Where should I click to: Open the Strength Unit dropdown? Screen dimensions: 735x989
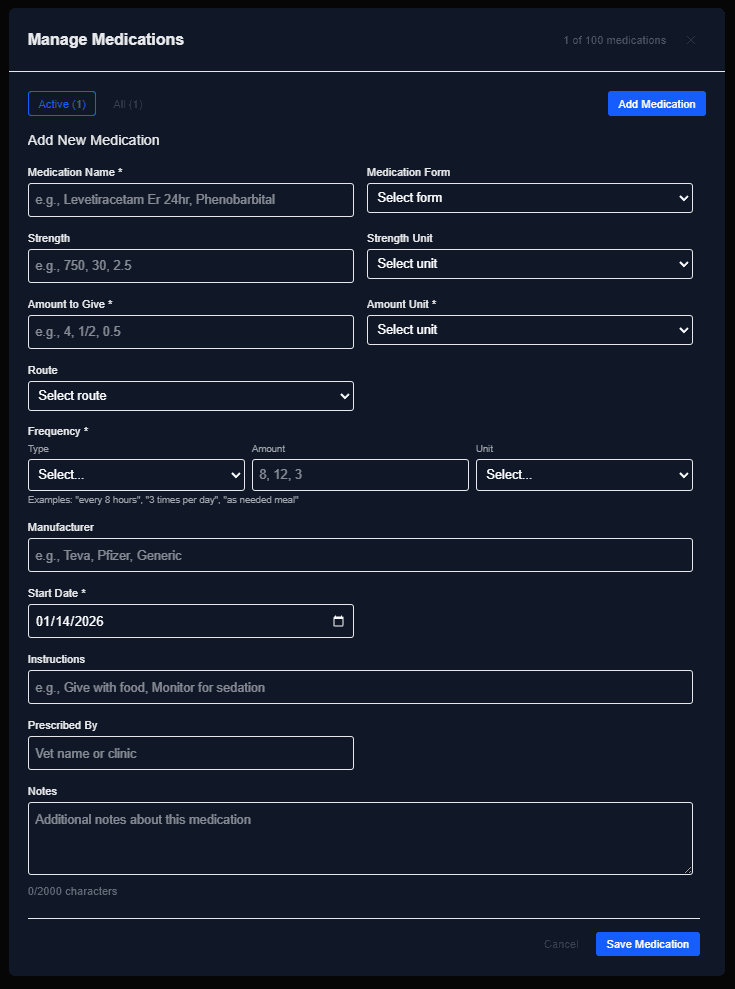[529, 264]
